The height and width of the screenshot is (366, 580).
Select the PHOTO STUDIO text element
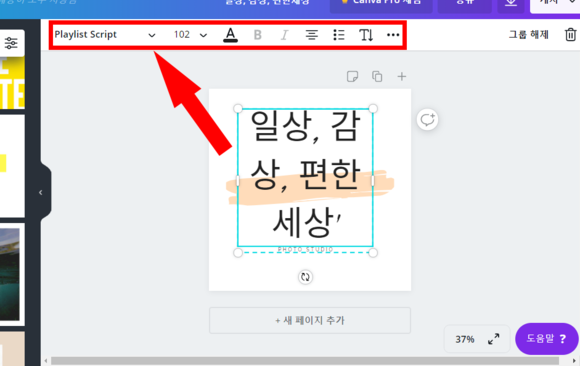(x=306, y=250)
